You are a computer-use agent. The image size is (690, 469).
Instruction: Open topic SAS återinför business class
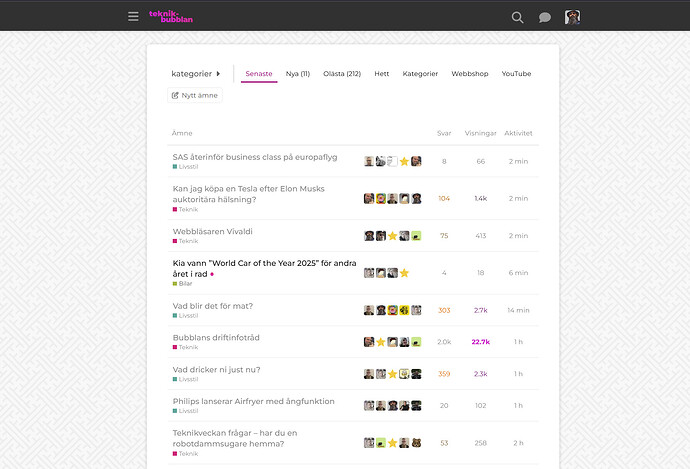(255, 157)
